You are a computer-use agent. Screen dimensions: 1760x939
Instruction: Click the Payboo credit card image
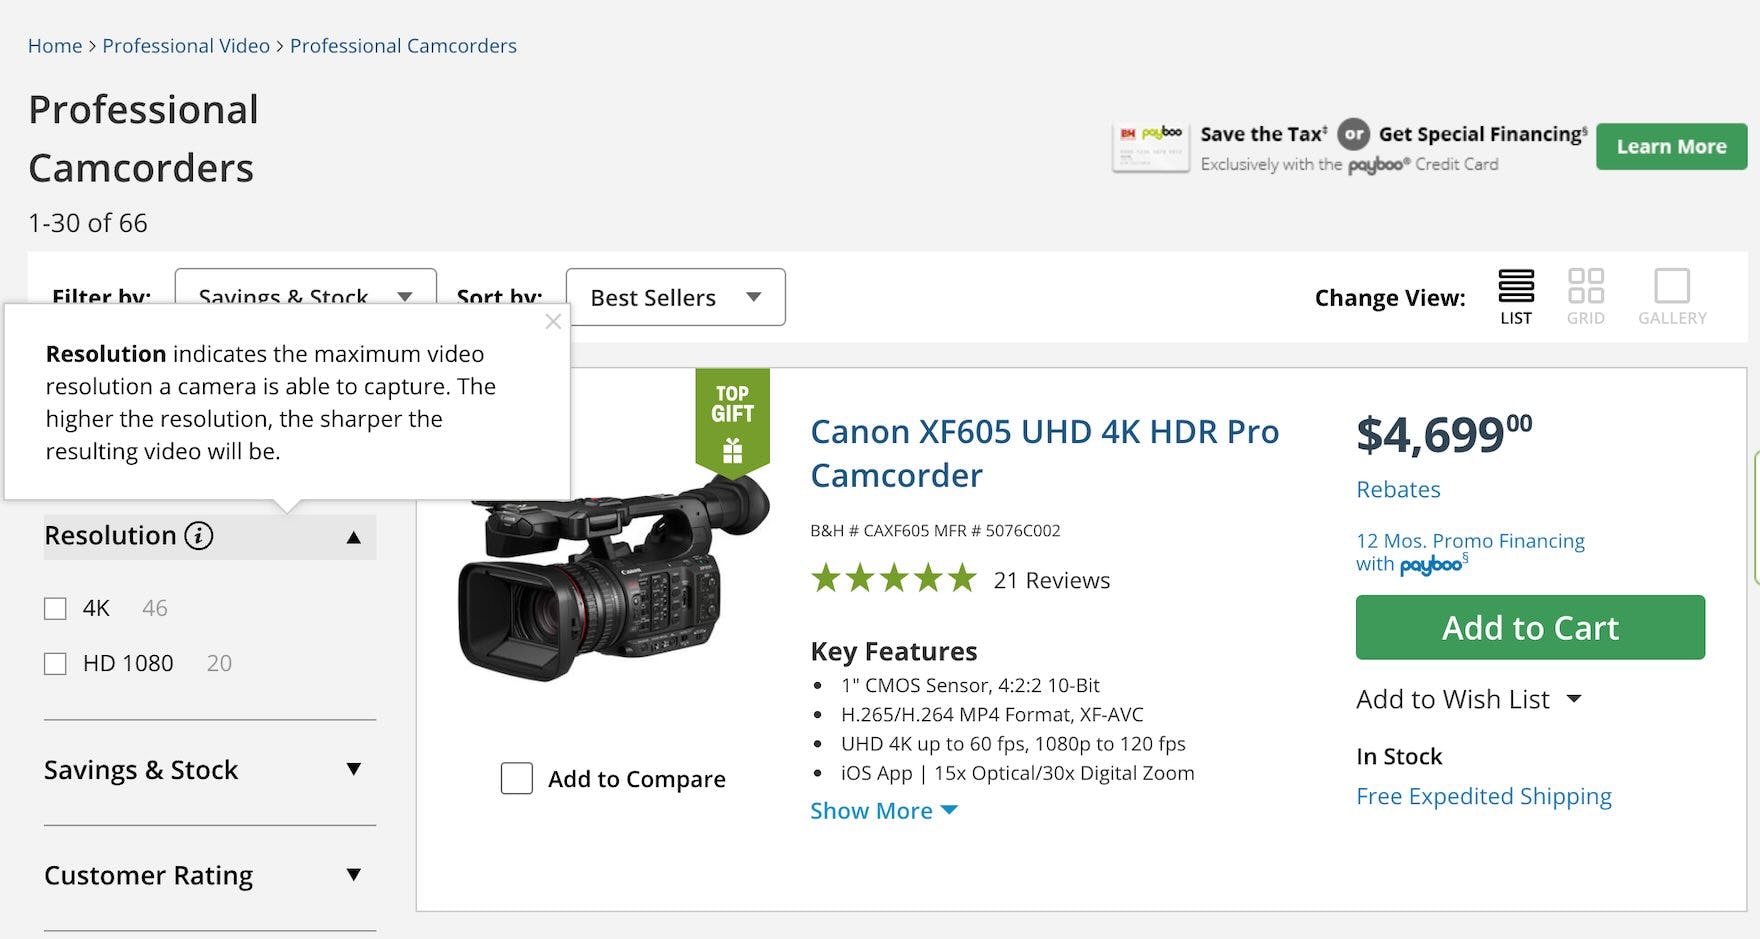coord(1150,147)
